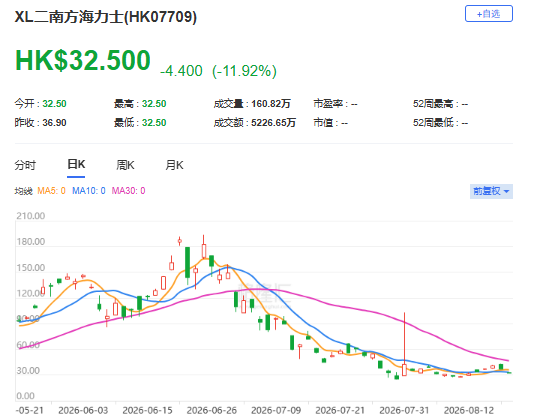Click the percent change (-11.92%)
This screenshot has width=535, height=419.
pos(244,71)
